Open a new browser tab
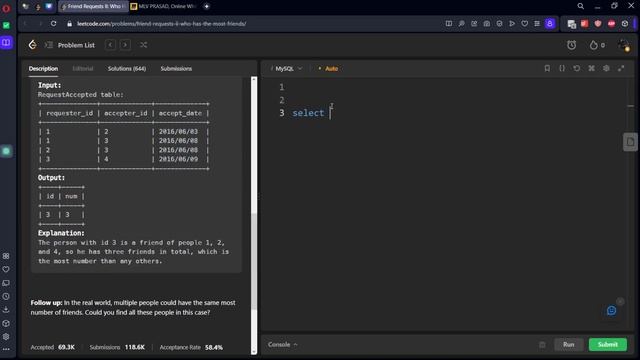Viewport: 640px width, 360px height. (207, 7)
